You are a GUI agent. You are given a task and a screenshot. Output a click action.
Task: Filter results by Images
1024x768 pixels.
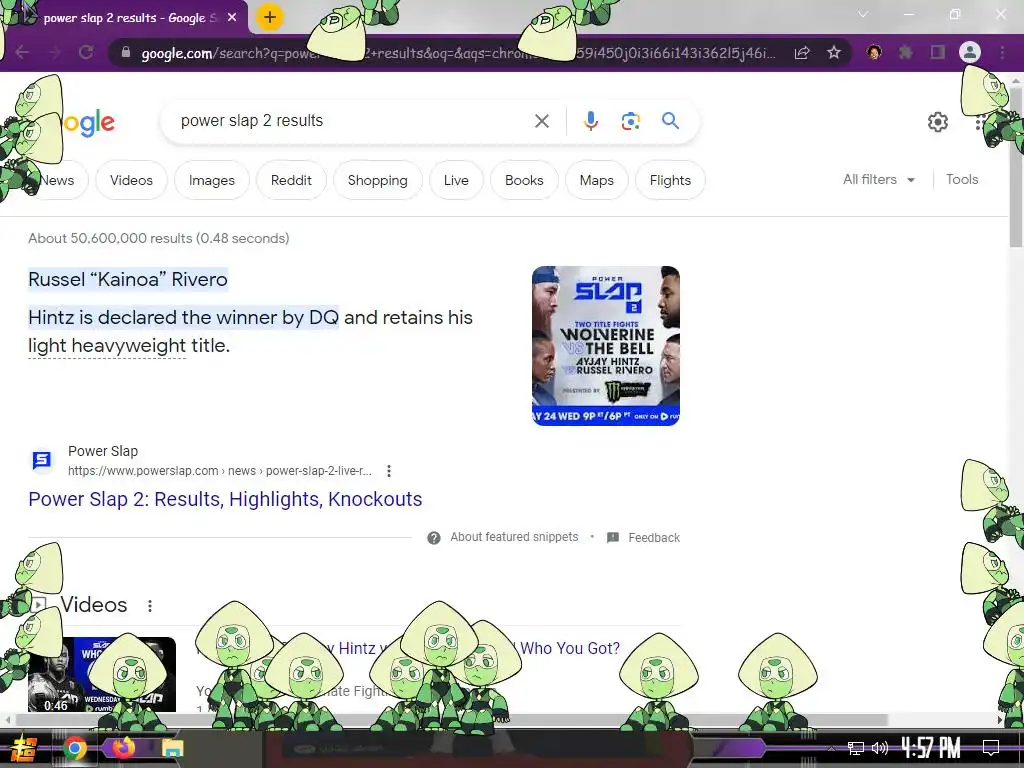212,180
